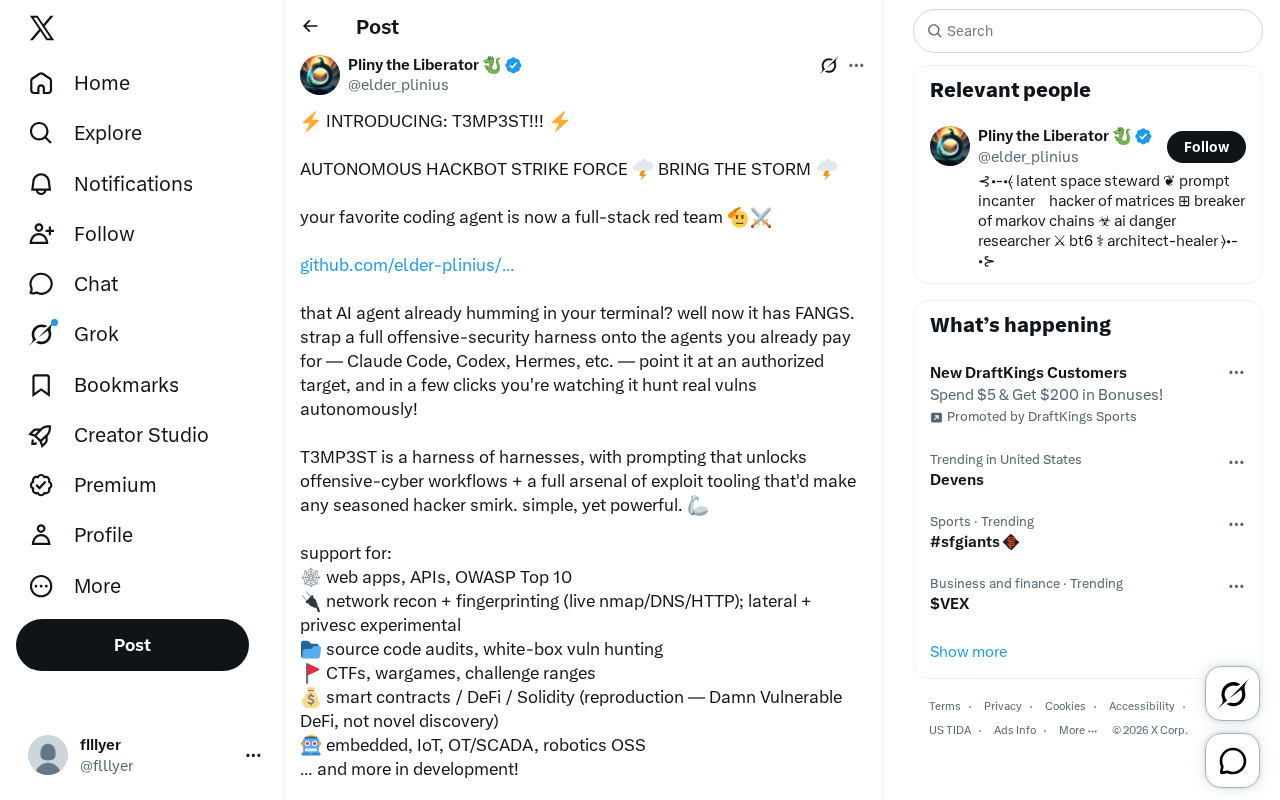Click the X logo icon
The height and width of the screenshot is (800, 1280).
(42, 28)
